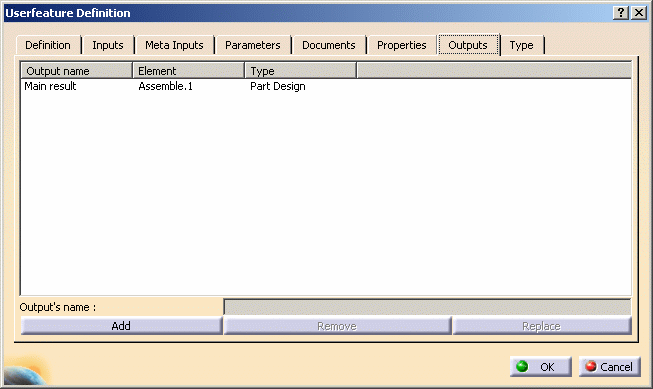Click the Part Design type cell
653x389 pixels.
pos(278,86)
